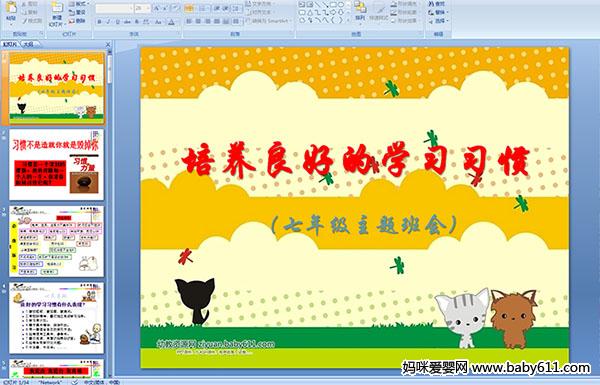Select the rectangle shape in the shapes gallery
Screen dimensions: 600x385
coord(333,4)
